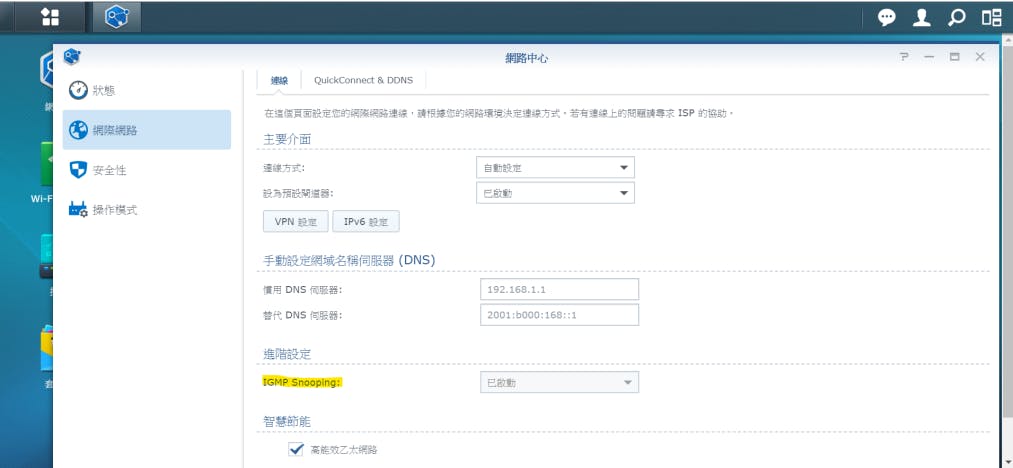This screenshot has height=468, width=1013.
Task: Switch to the 連線 tab
Action: pos(279,81)
